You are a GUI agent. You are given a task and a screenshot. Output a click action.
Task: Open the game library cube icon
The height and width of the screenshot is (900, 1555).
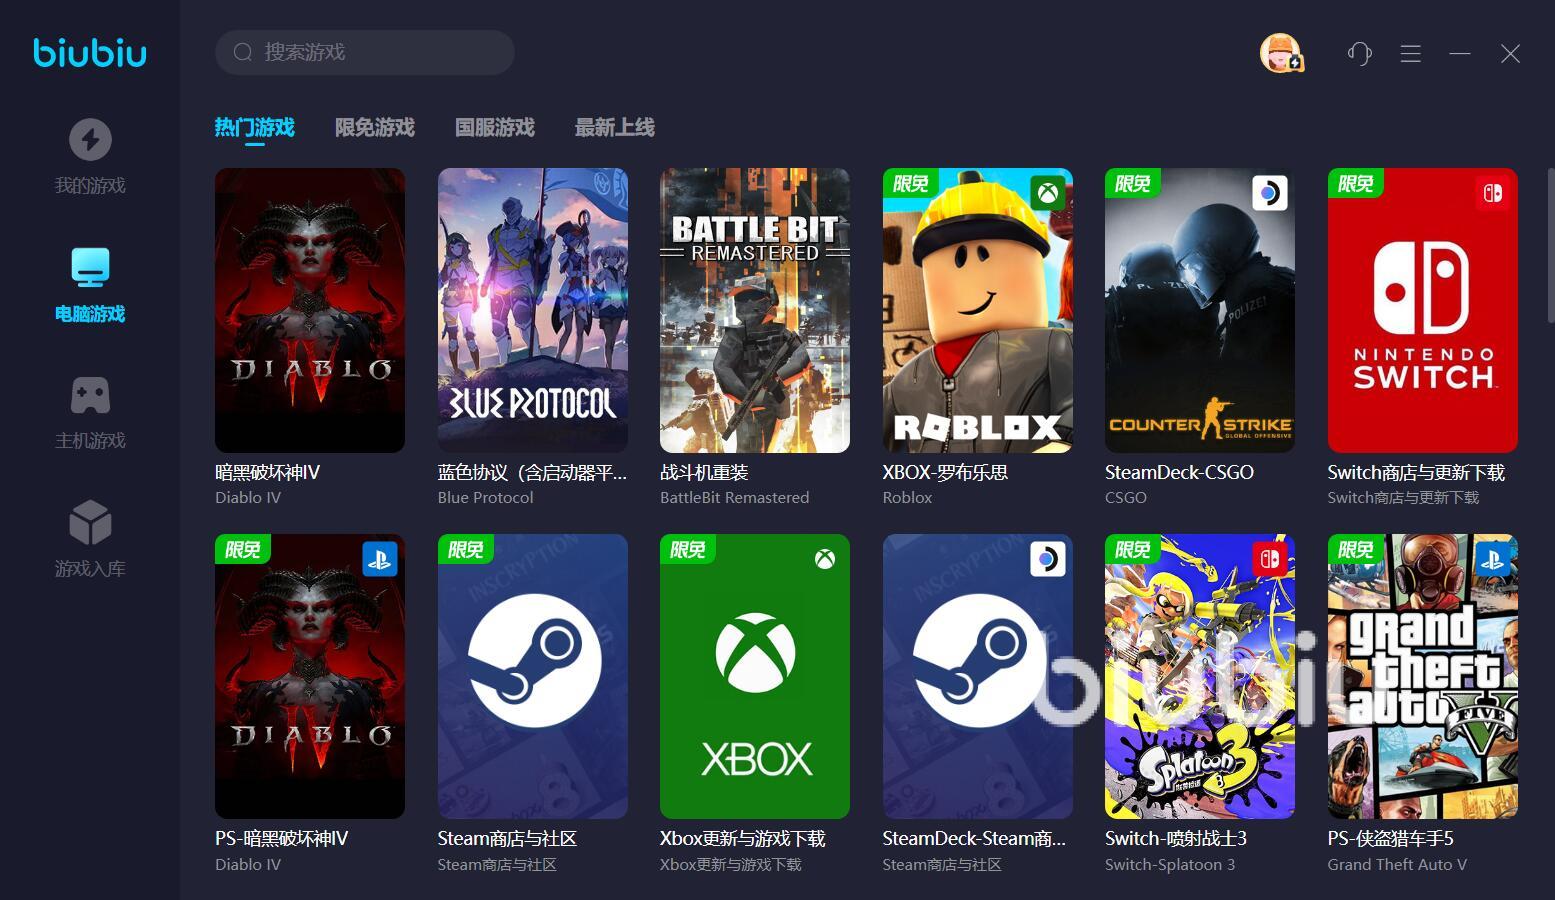coord(90,523)
